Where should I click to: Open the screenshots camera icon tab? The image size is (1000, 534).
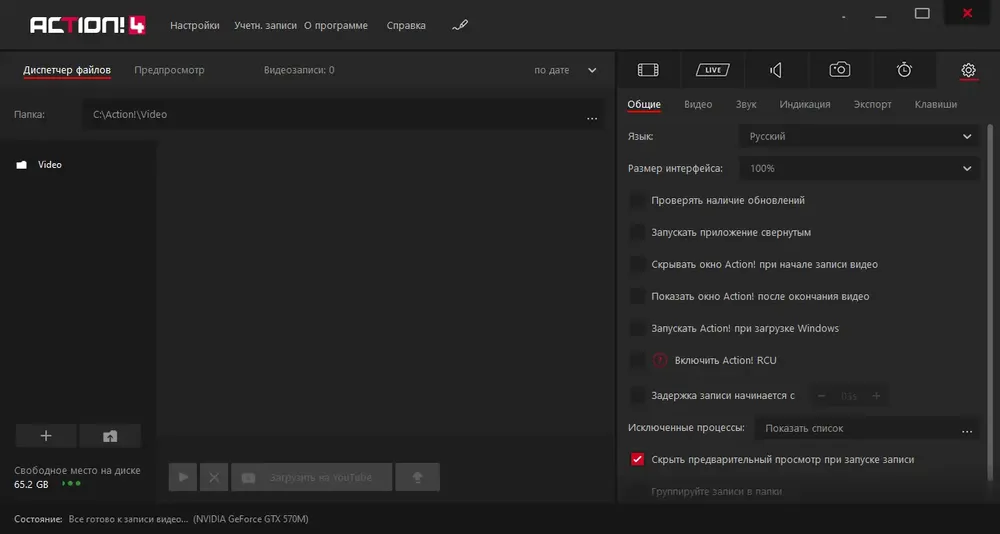(x=840, y=70)
